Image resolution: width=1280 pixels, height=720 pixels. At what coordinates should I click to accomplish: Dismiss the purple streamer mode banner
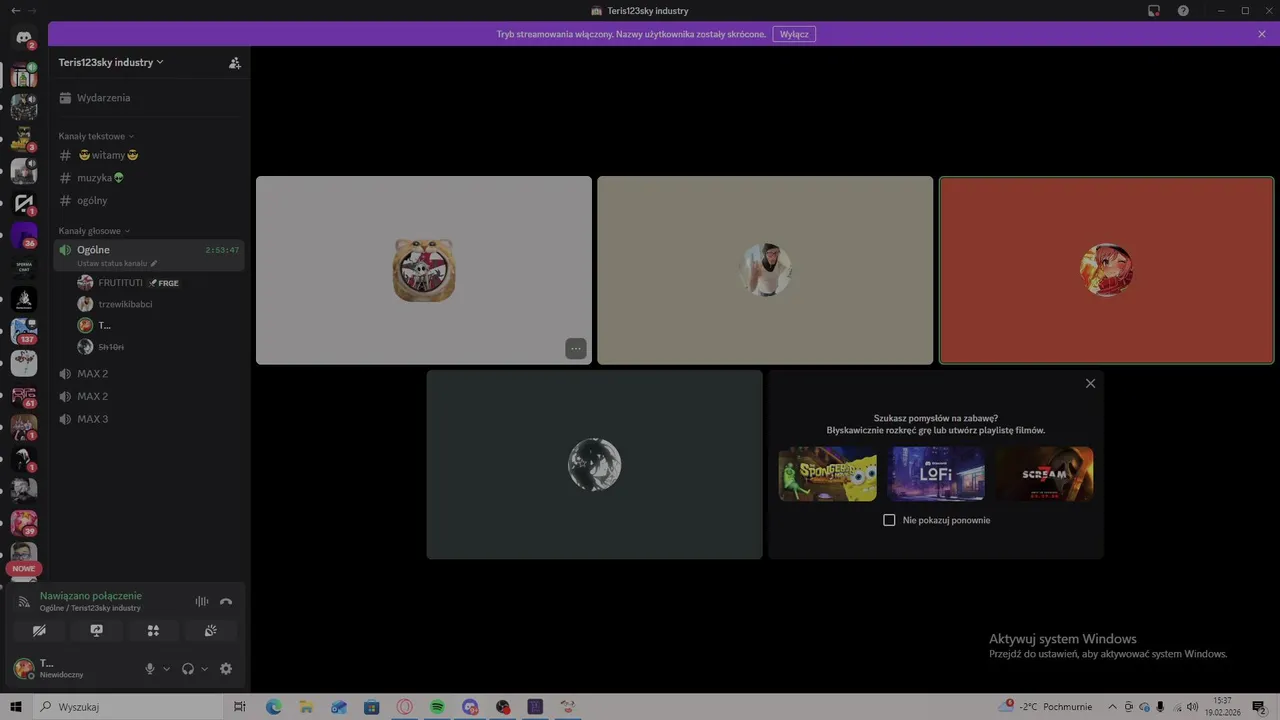tap(1262, 34)
